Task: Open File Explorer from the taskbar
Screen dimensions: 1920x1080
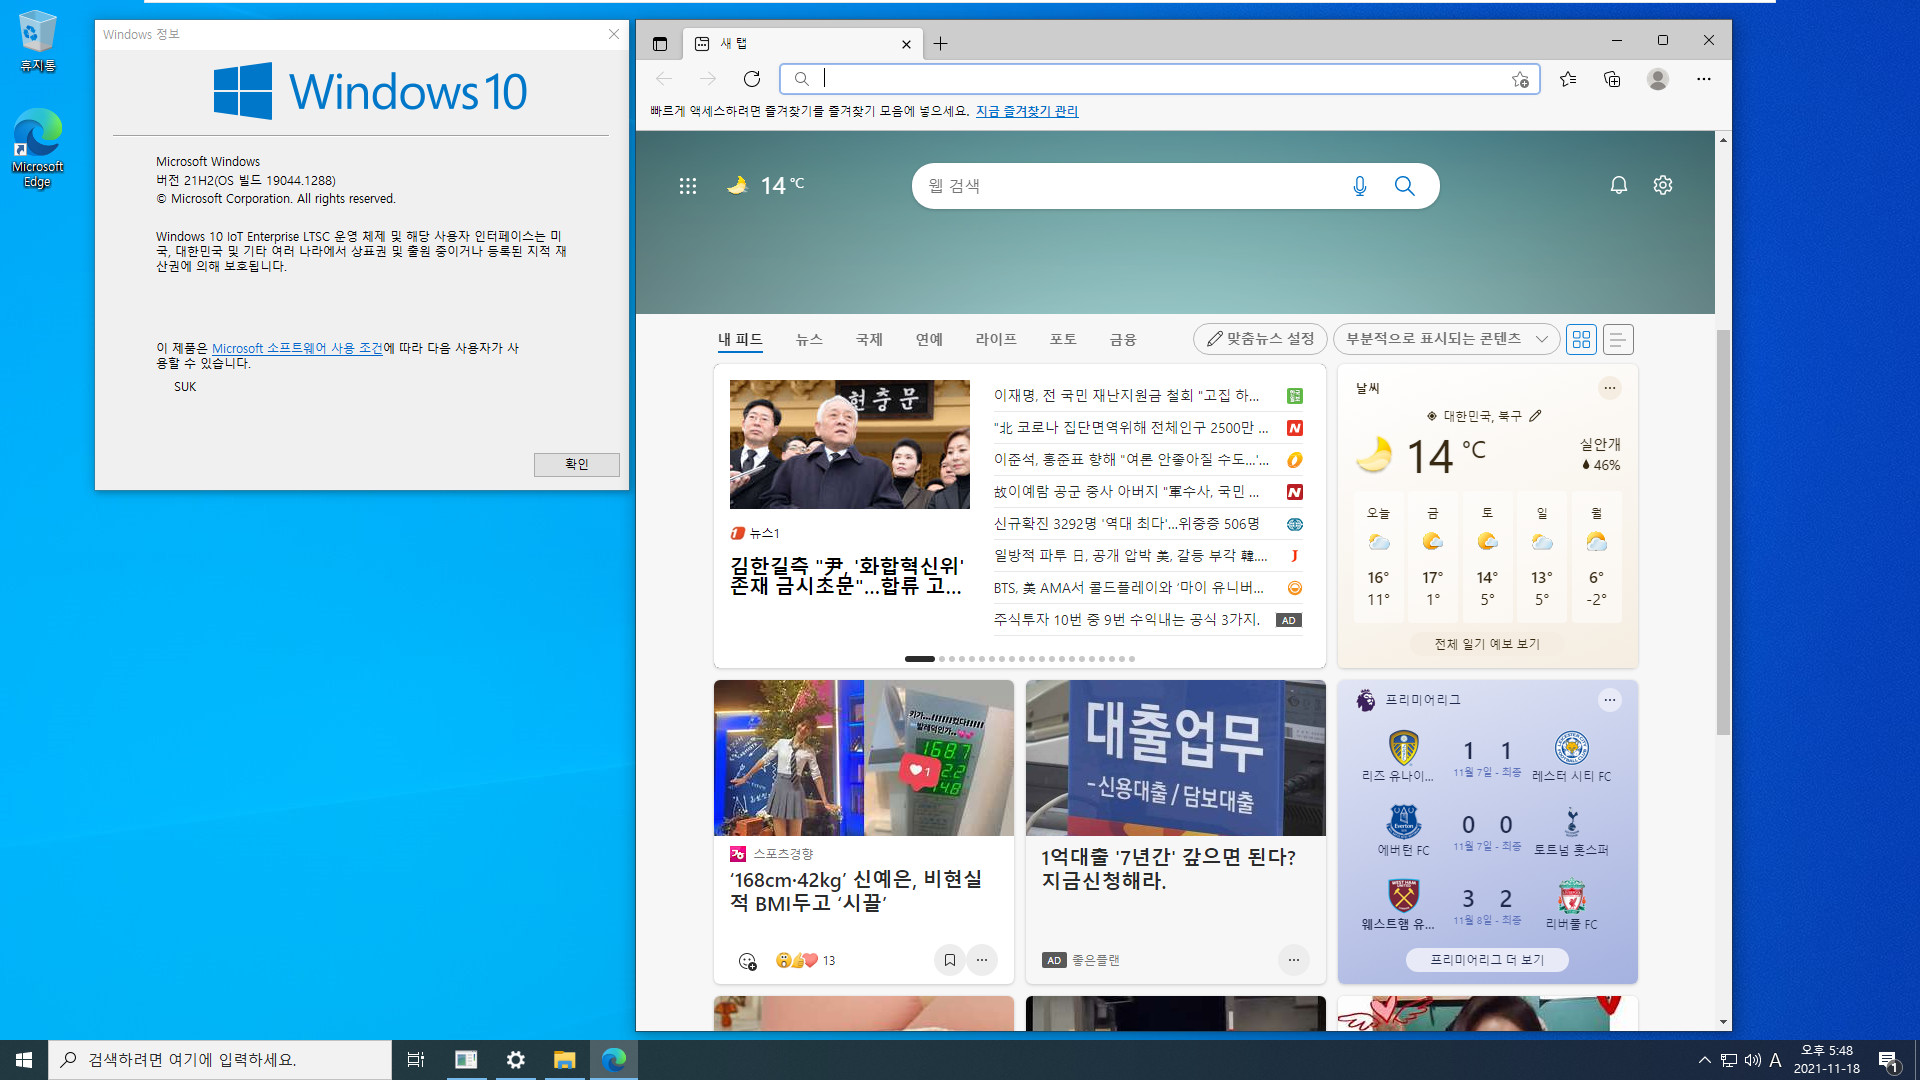Action: point(564,1059)
